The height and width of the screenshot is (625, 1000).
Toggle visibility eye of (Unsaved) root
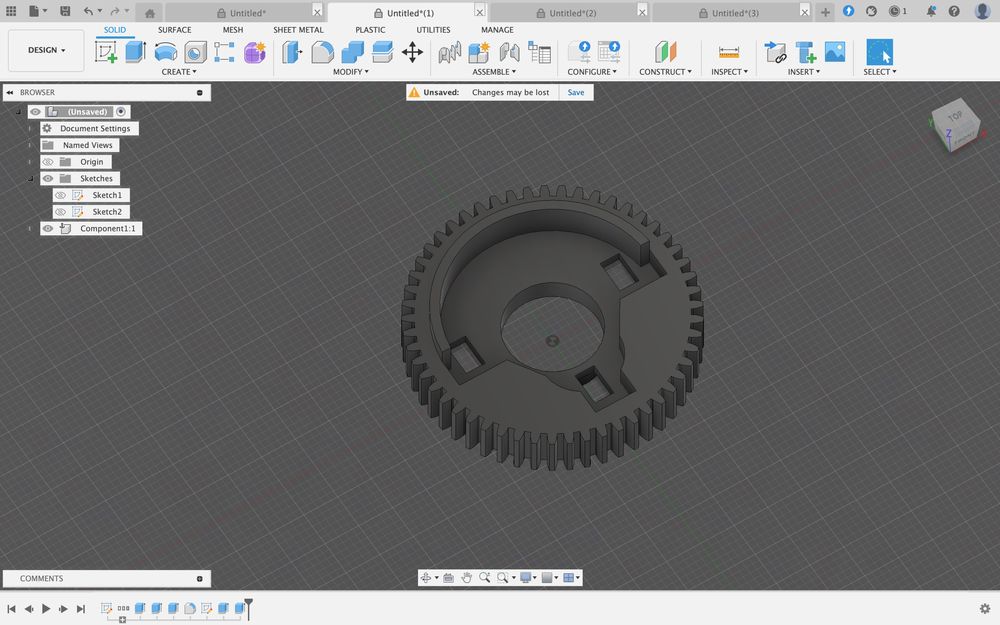click(35, 112)
